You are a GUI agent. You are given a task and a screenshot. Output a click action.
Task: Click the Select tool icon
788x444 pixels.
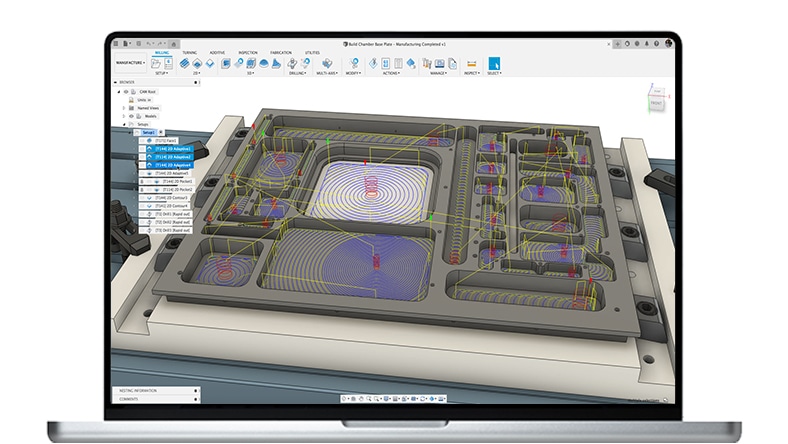pyautogui.click(x=493, y=62)
